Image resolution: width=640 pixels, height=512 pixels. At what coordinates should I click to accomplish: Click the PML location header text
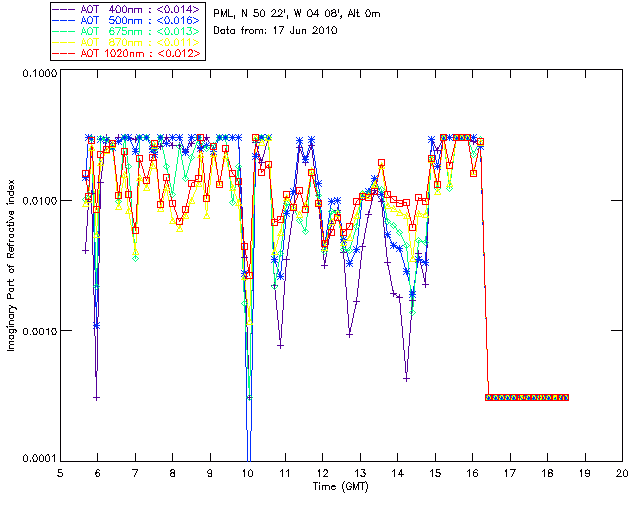[x=297, y=14]
